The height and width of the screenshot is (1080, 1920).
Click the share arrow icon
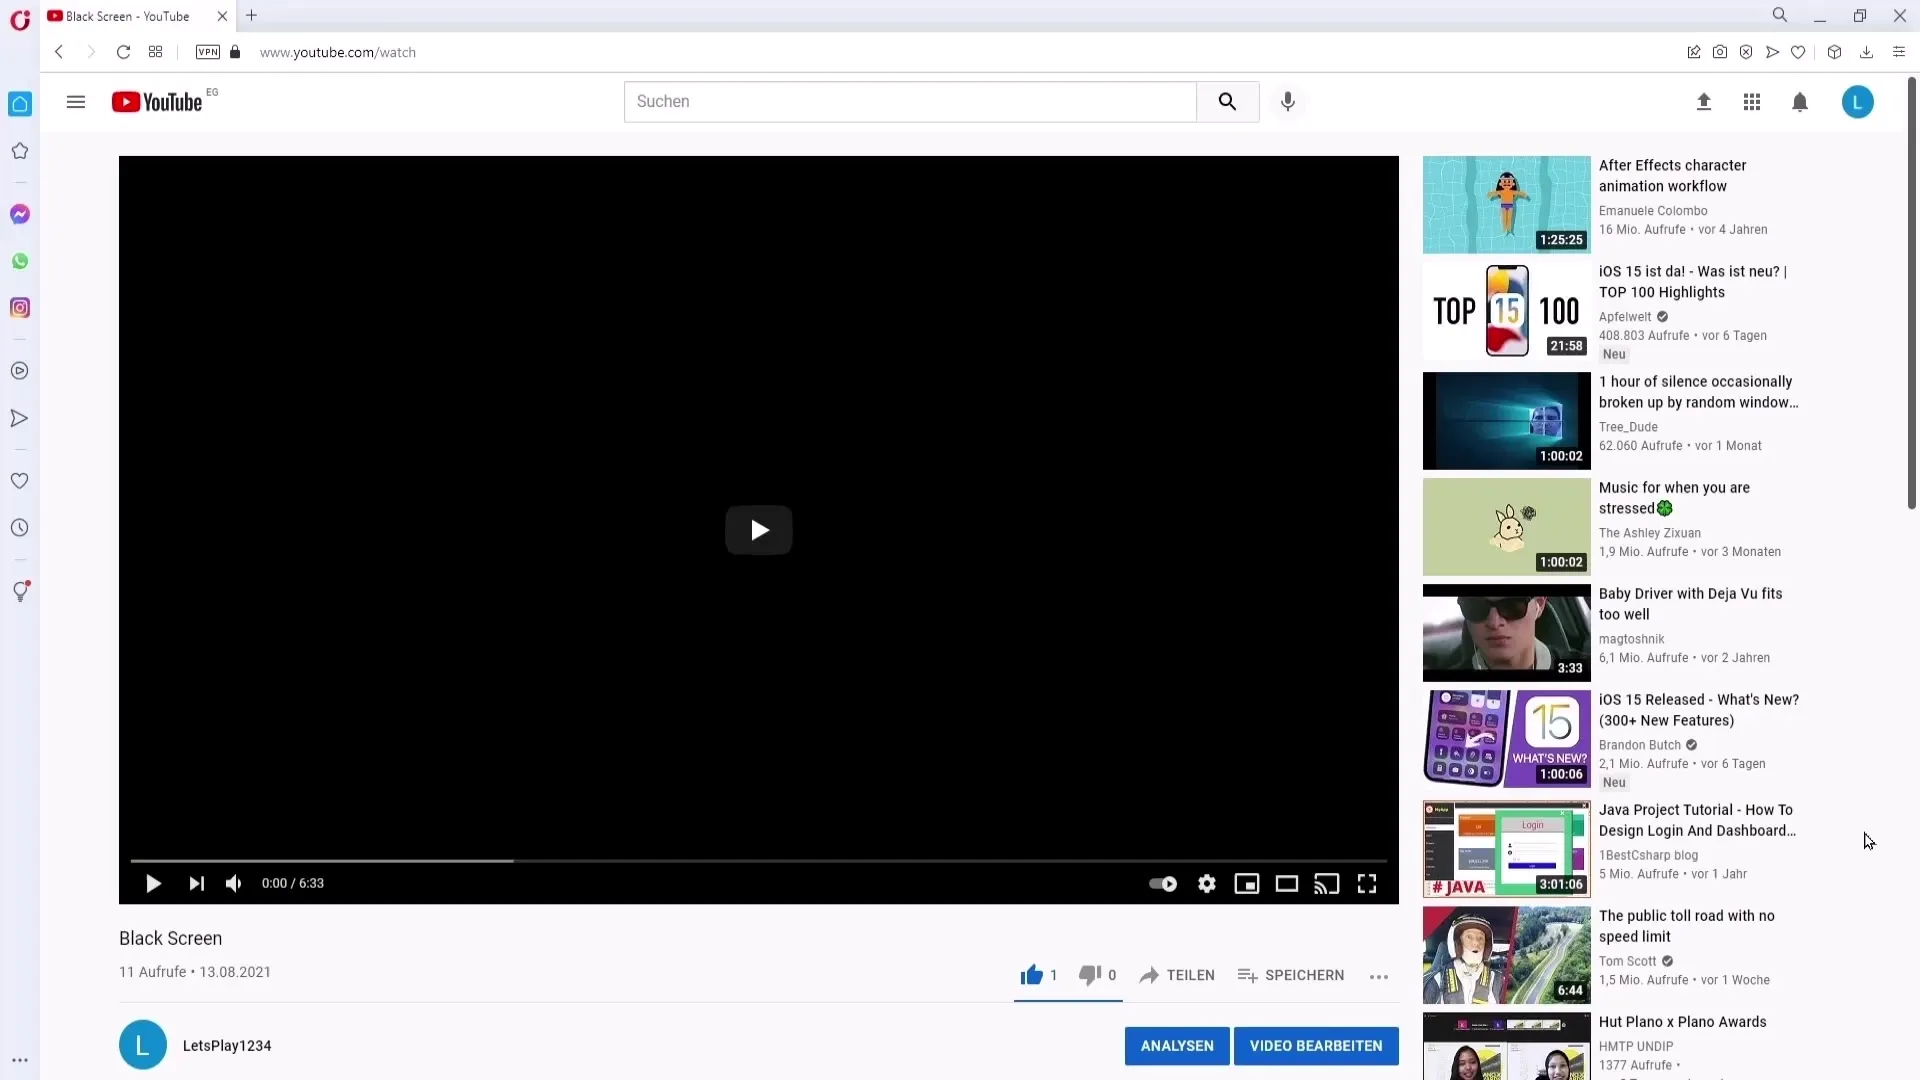click(1146, 973)
